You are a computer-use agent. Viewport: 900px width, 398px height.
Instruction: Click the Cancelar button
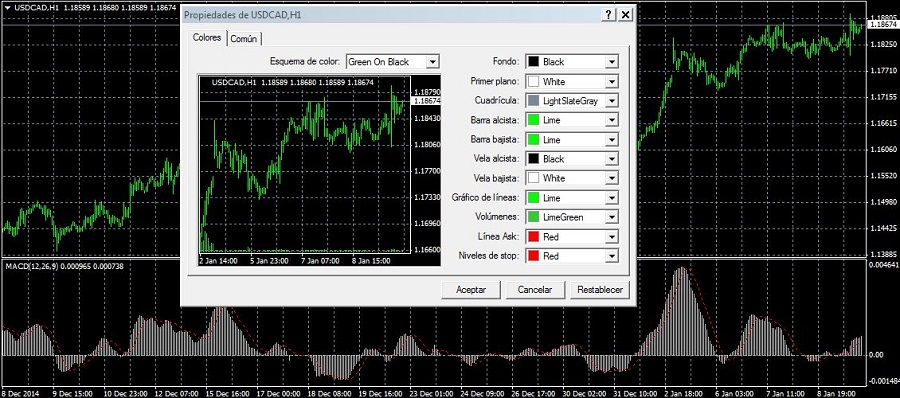[x=535, y=290]
